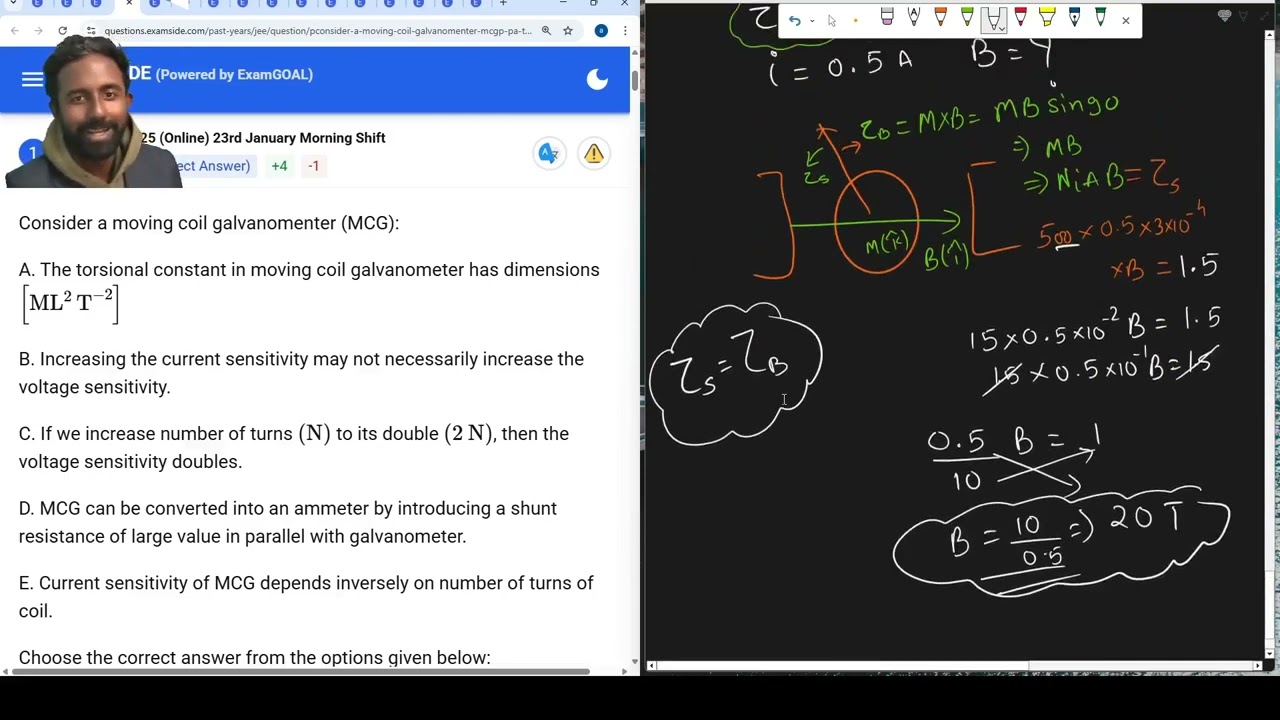This screenshot has height=720, width=1280.
Task: Reload the browser page
Action: 62,31
